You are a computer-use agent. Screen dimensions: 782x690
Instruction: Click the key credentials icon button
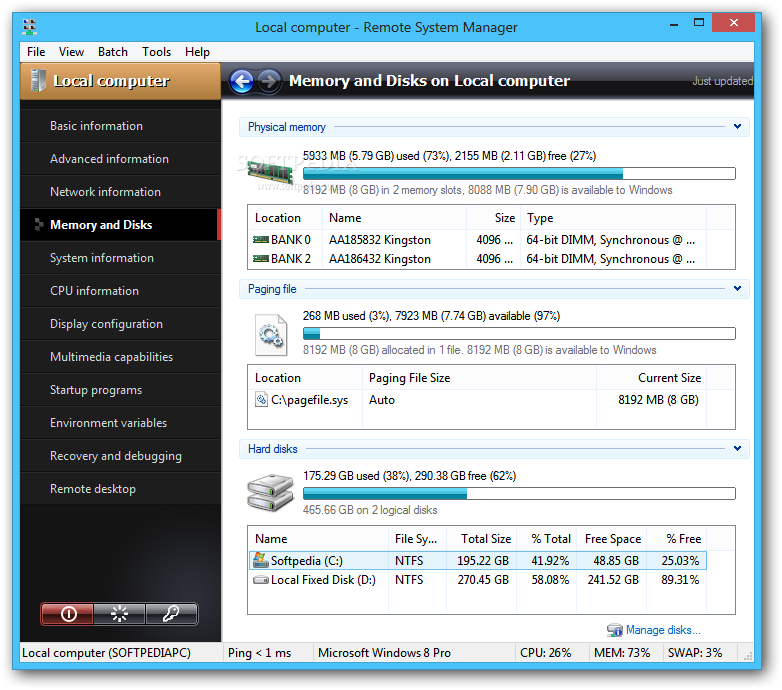click(172, 613)
